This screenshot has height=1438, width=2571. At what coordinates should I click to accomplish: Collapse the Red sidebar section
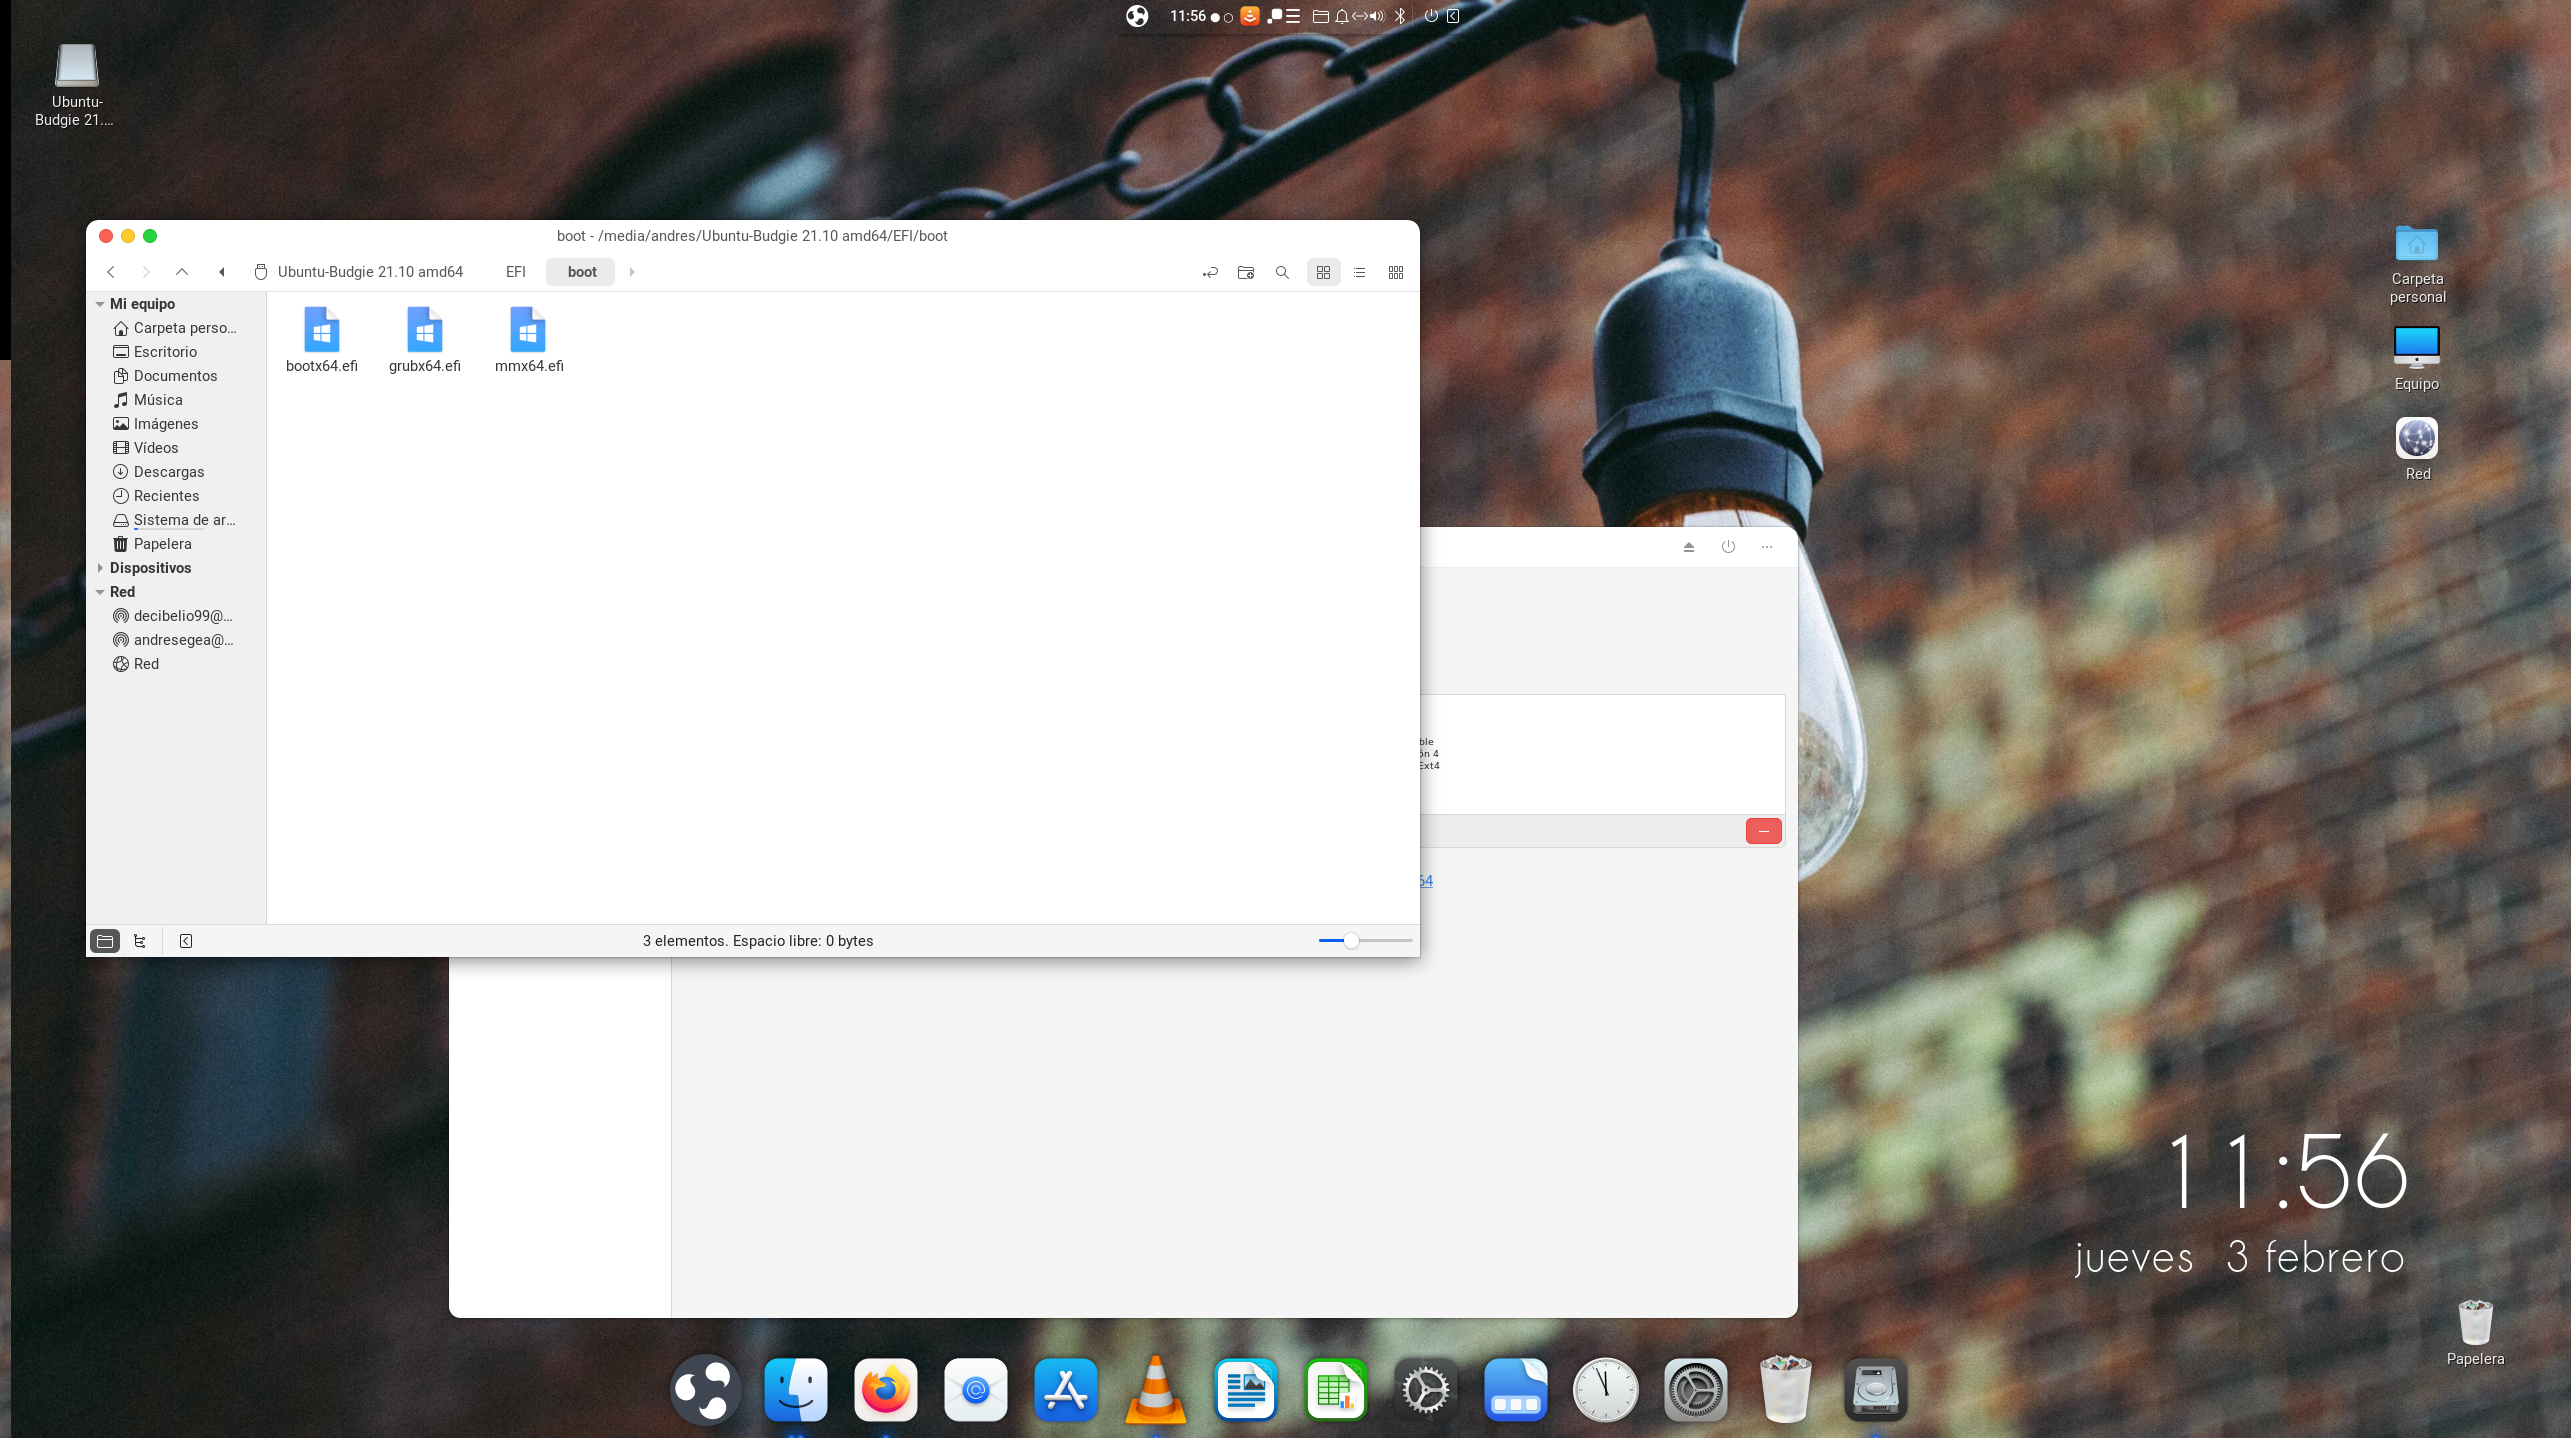[x=100, y=592]
